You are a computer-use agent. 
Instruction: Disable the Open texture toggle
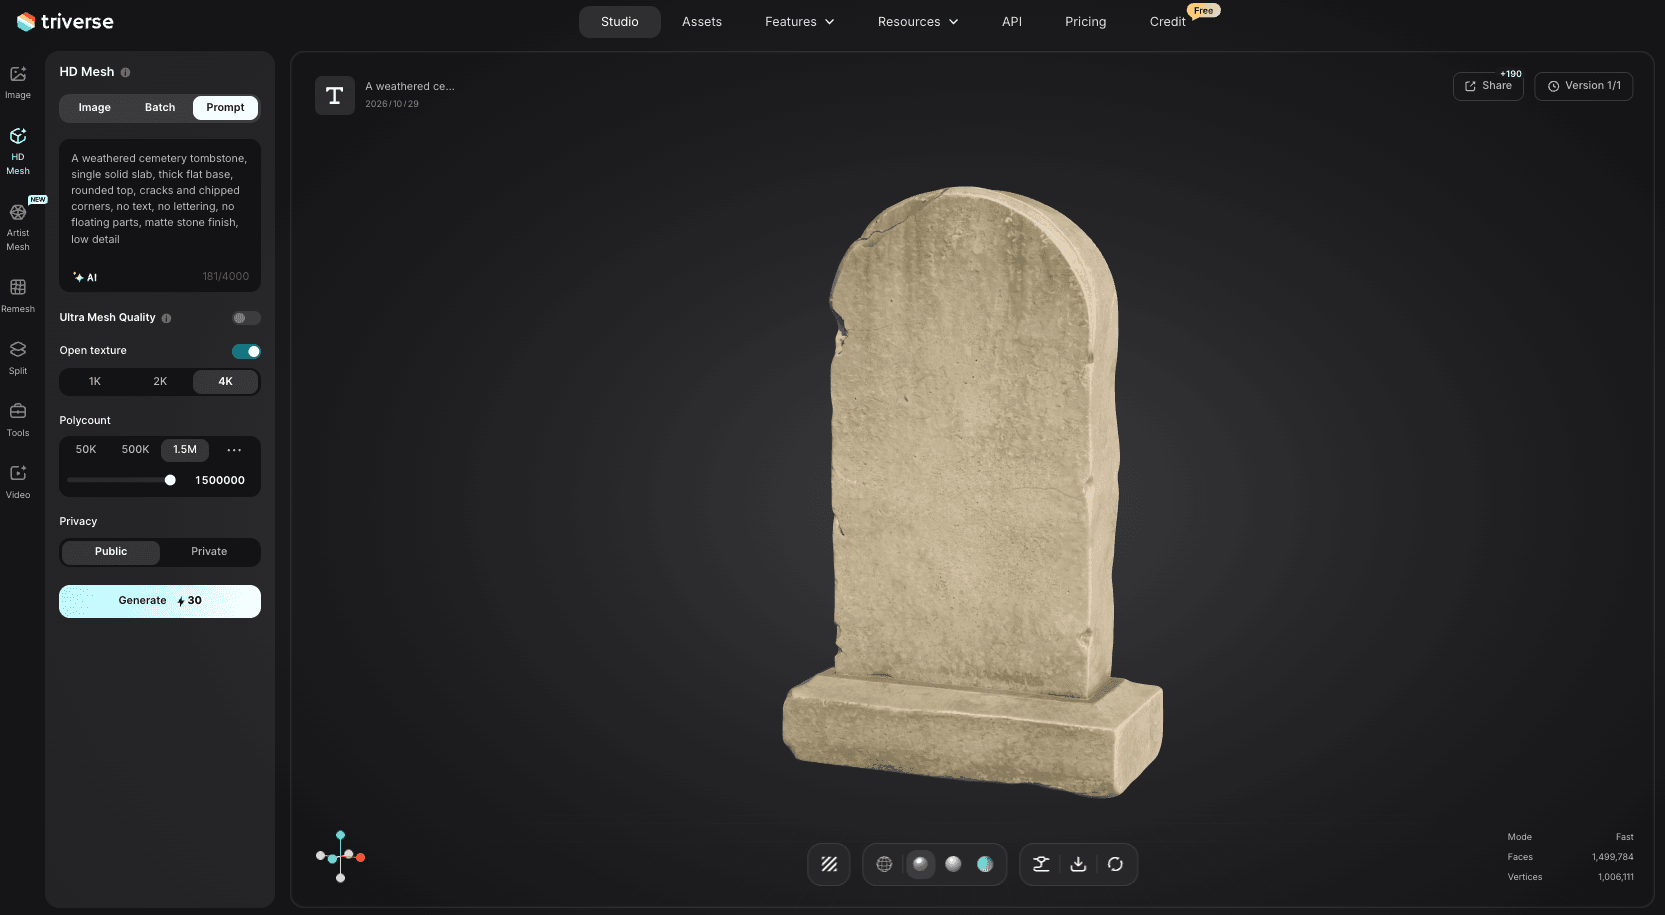click(246, 351)
